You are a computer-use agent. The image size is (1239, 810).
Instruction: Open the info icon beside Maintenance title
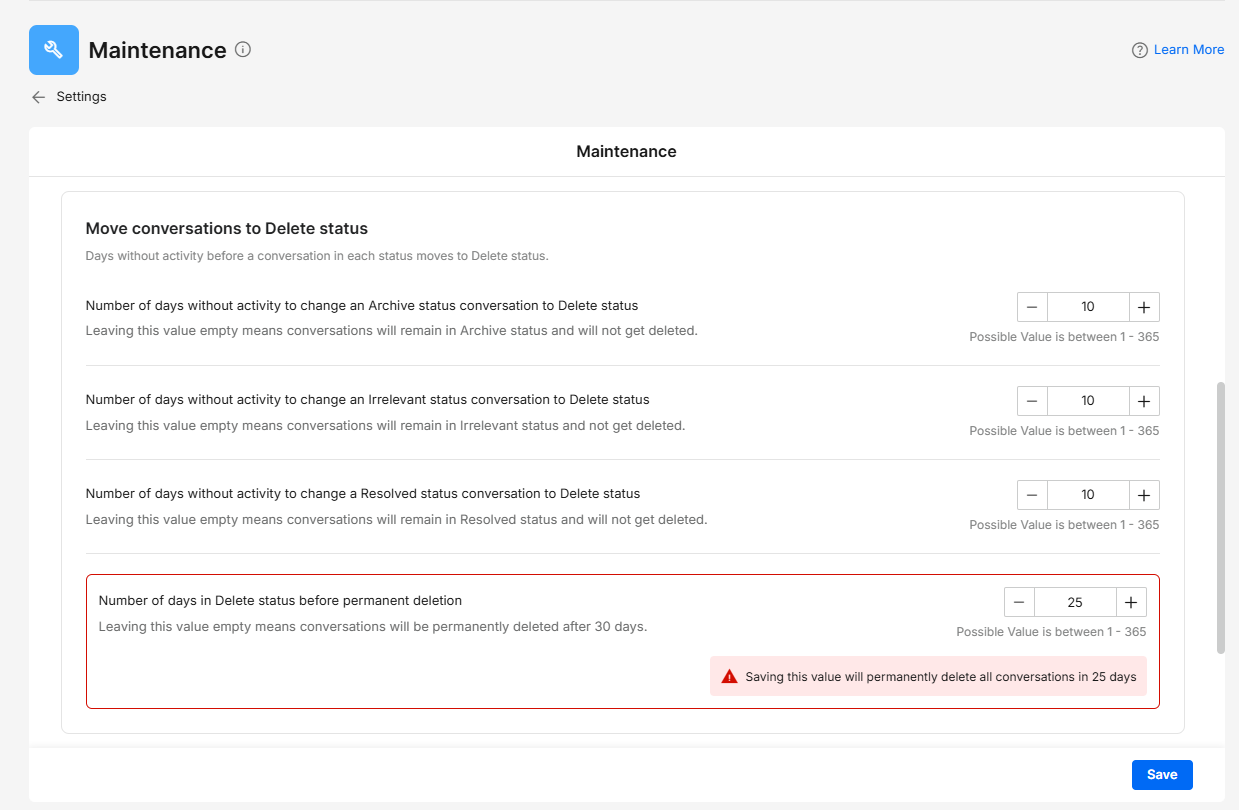tap(243, 49)
